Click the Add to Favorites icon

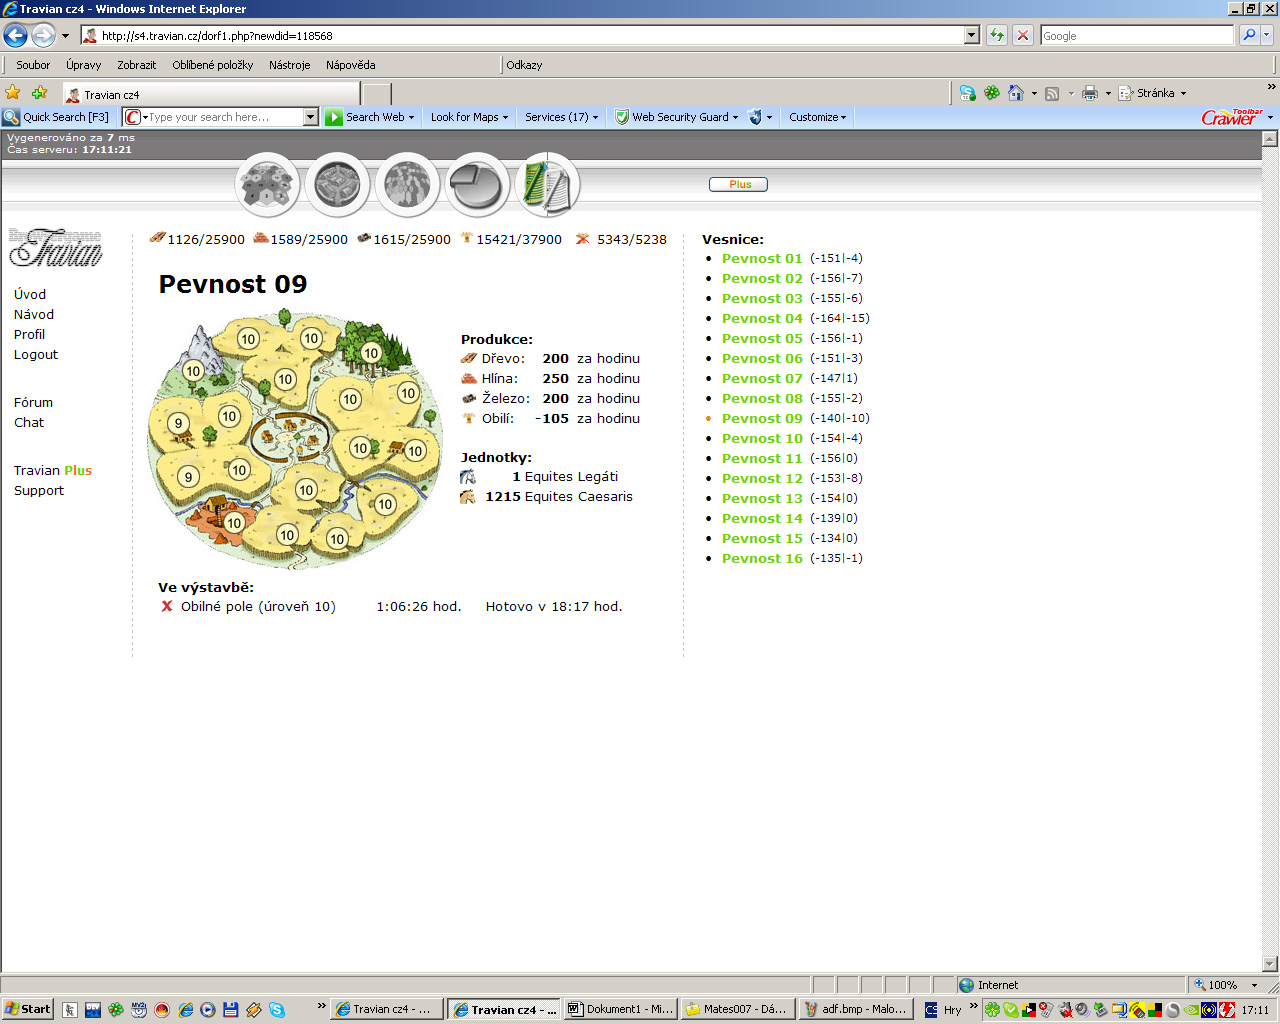click(40, 93)
